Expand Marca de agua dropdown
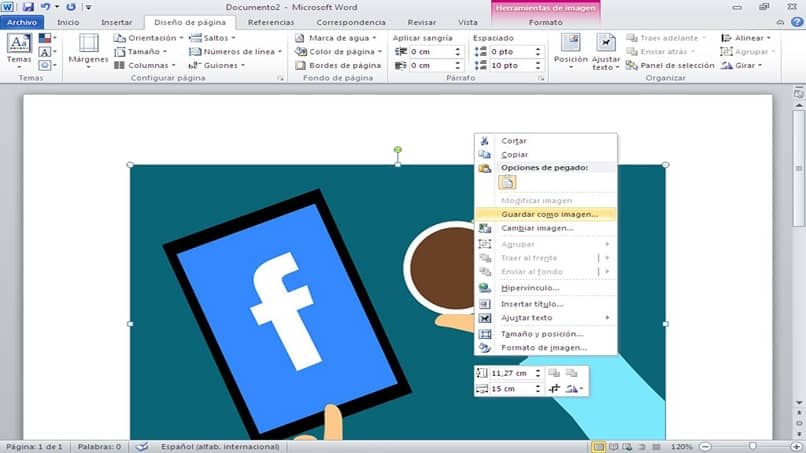This screenshot has height=453, width=806. click(x=335, y=38)
